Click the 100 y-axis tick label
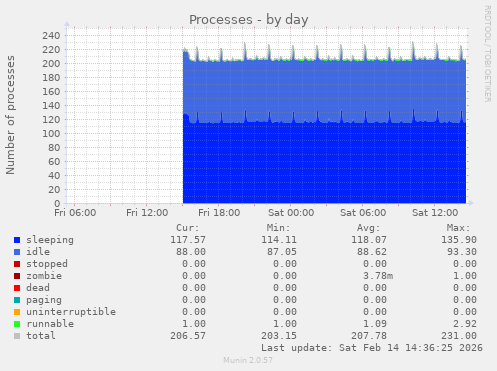The height and width of the screenshot is (371, 497). point(51,134)
